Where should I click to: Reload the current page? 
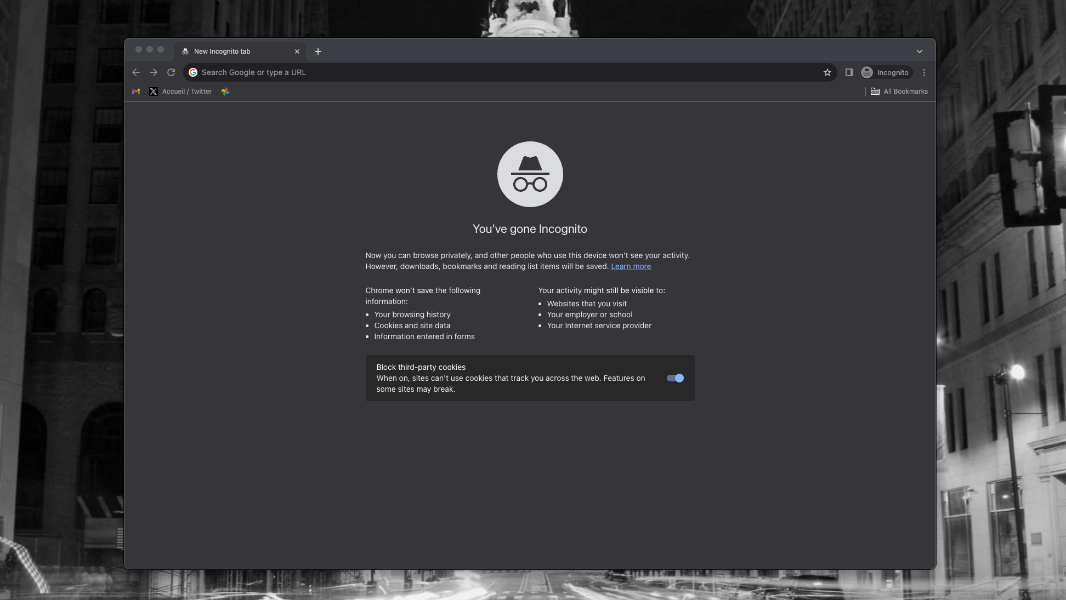170,72
